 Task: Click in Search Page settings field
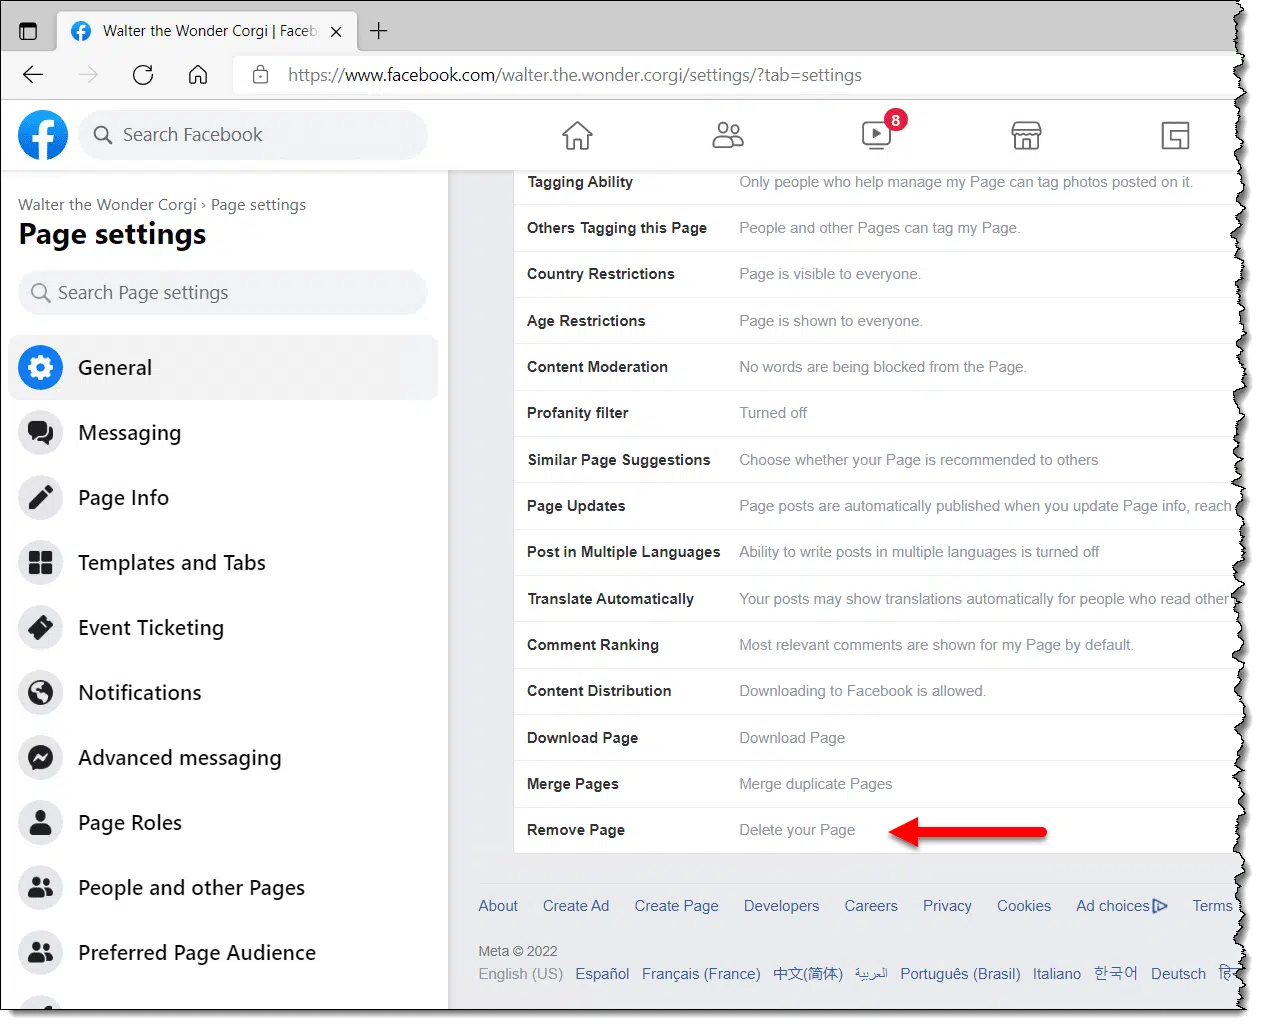223,293
